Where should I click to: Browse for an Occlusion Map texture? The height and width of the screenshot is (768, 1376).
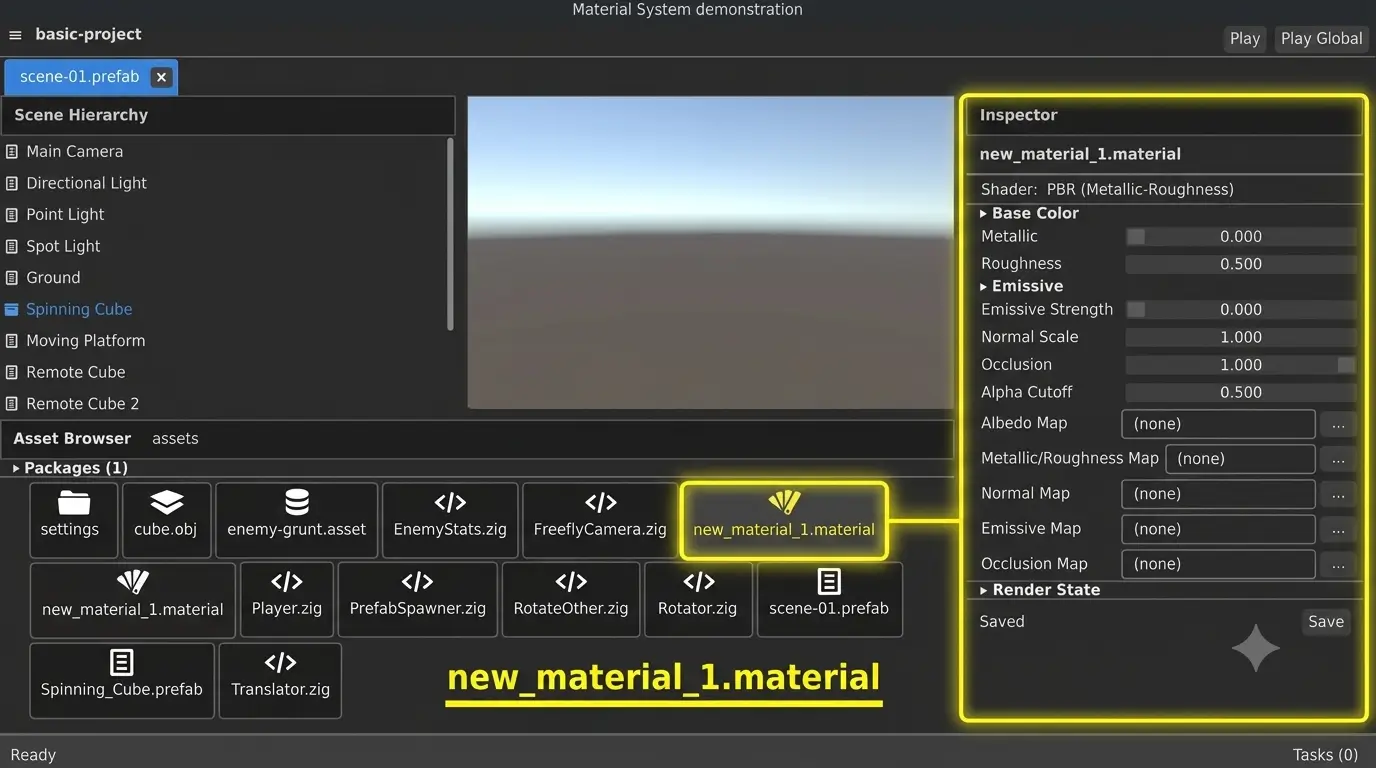click(x=1338, y=564)
